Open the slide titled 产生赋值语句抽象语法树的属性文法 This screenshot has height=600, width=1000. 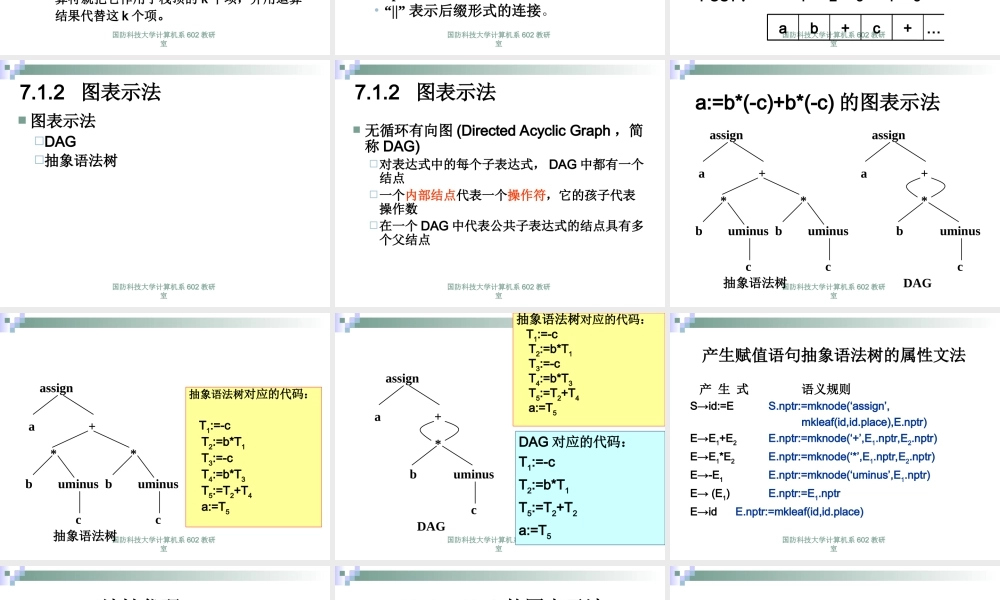(834, 355)
